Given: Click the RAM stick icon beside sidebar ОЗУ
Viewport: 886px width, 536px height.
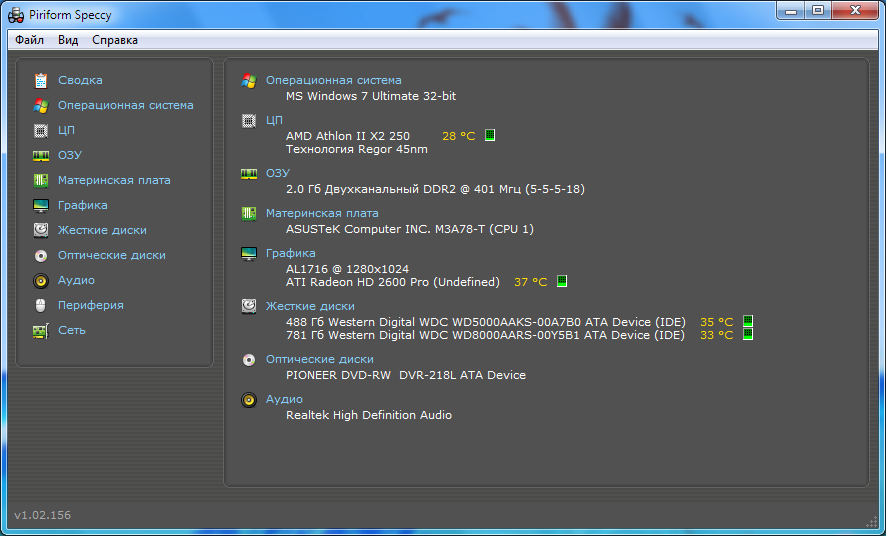Looking at the screenshot, I should pos(41,155).
